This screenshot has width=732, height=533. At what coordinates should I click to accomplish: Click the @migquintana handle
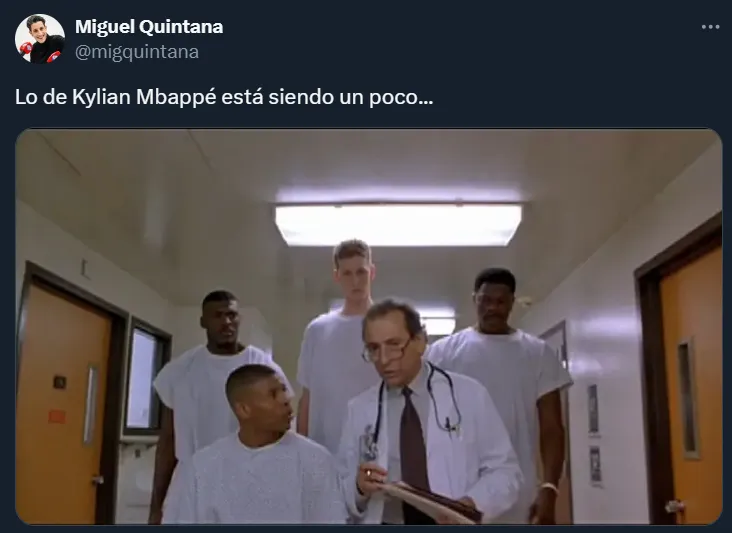pyautogui.click(x=137, y=52)
